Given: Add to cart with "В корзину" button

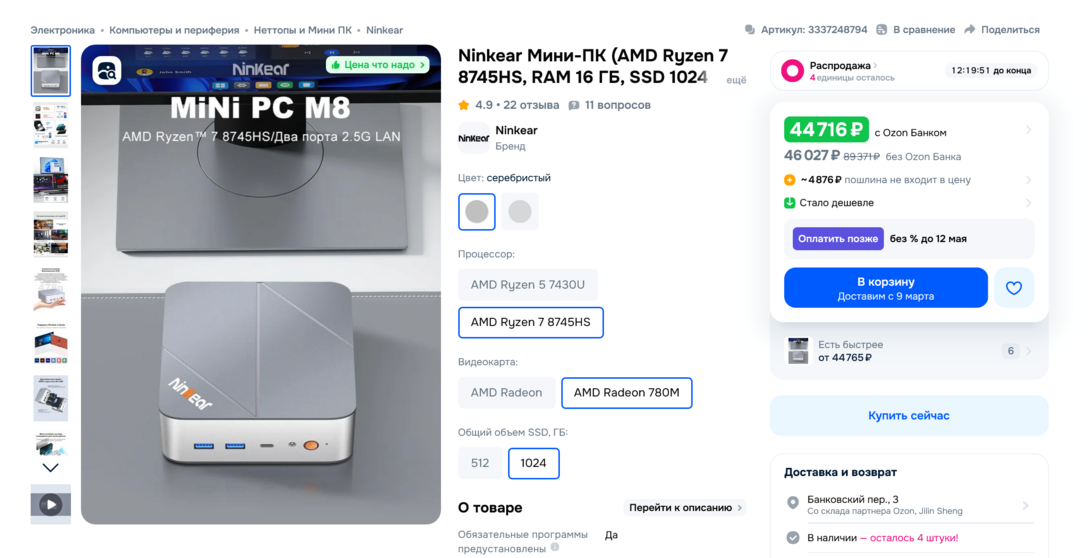Looking at the screenshot, I should pyautogui.click(x=885, y=288).
